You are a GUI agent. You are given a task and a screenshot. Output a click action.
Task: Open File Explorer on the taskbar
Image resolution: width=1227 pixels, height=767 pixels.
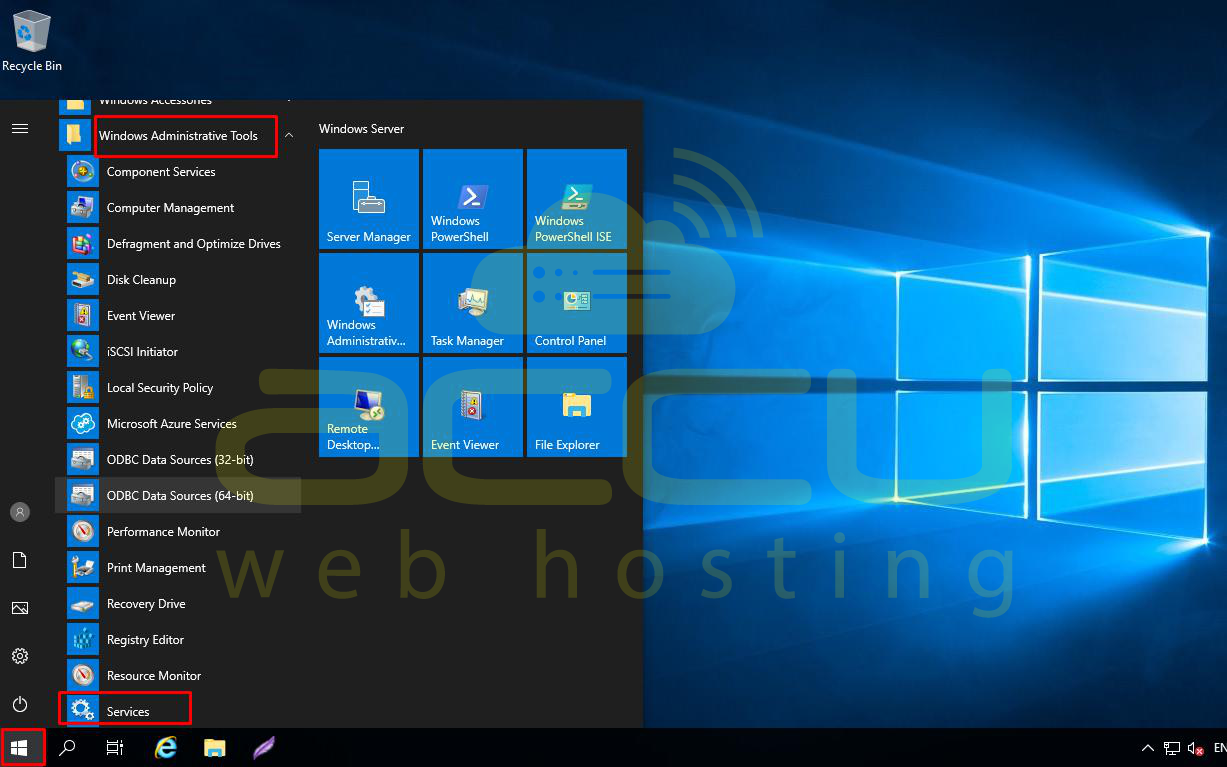(214, 747)
